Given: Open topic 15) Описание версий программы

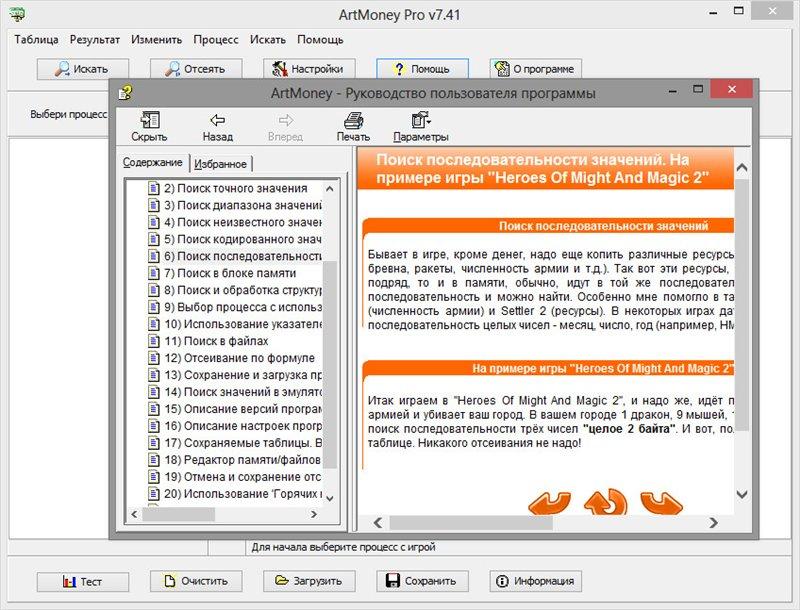Looking at the screenshot, I should click(242, 409).
